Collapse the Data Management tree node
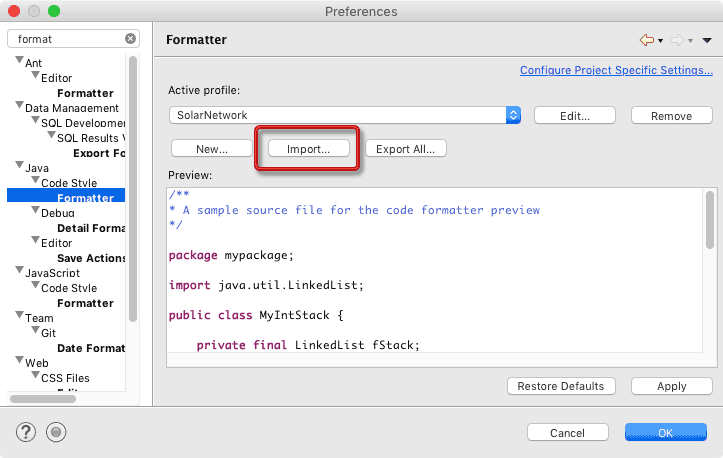Screen dimensions: 723x458 click(x=18, y=108)
